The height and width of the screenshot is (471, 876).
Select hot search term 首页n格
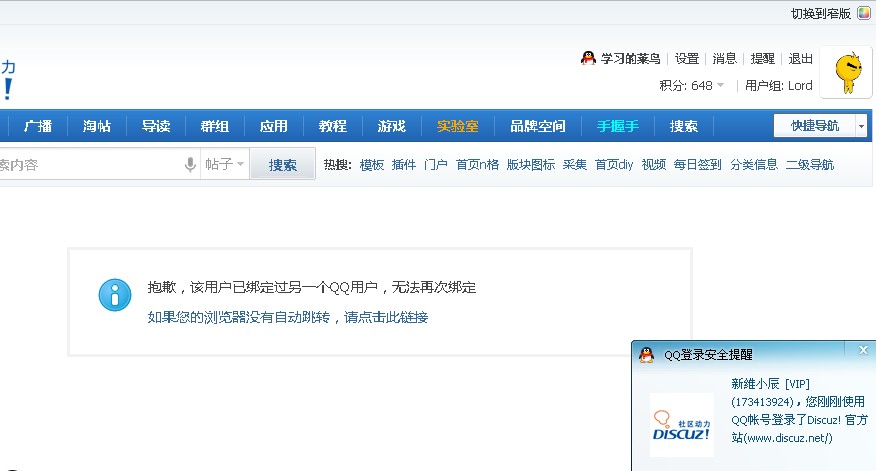477,165
